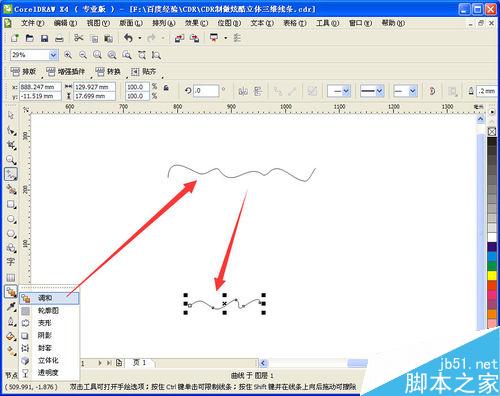This screenshot has height=396, width=500.
Task: Click the horizontal scrollbar left arrow
Action: 263,363
